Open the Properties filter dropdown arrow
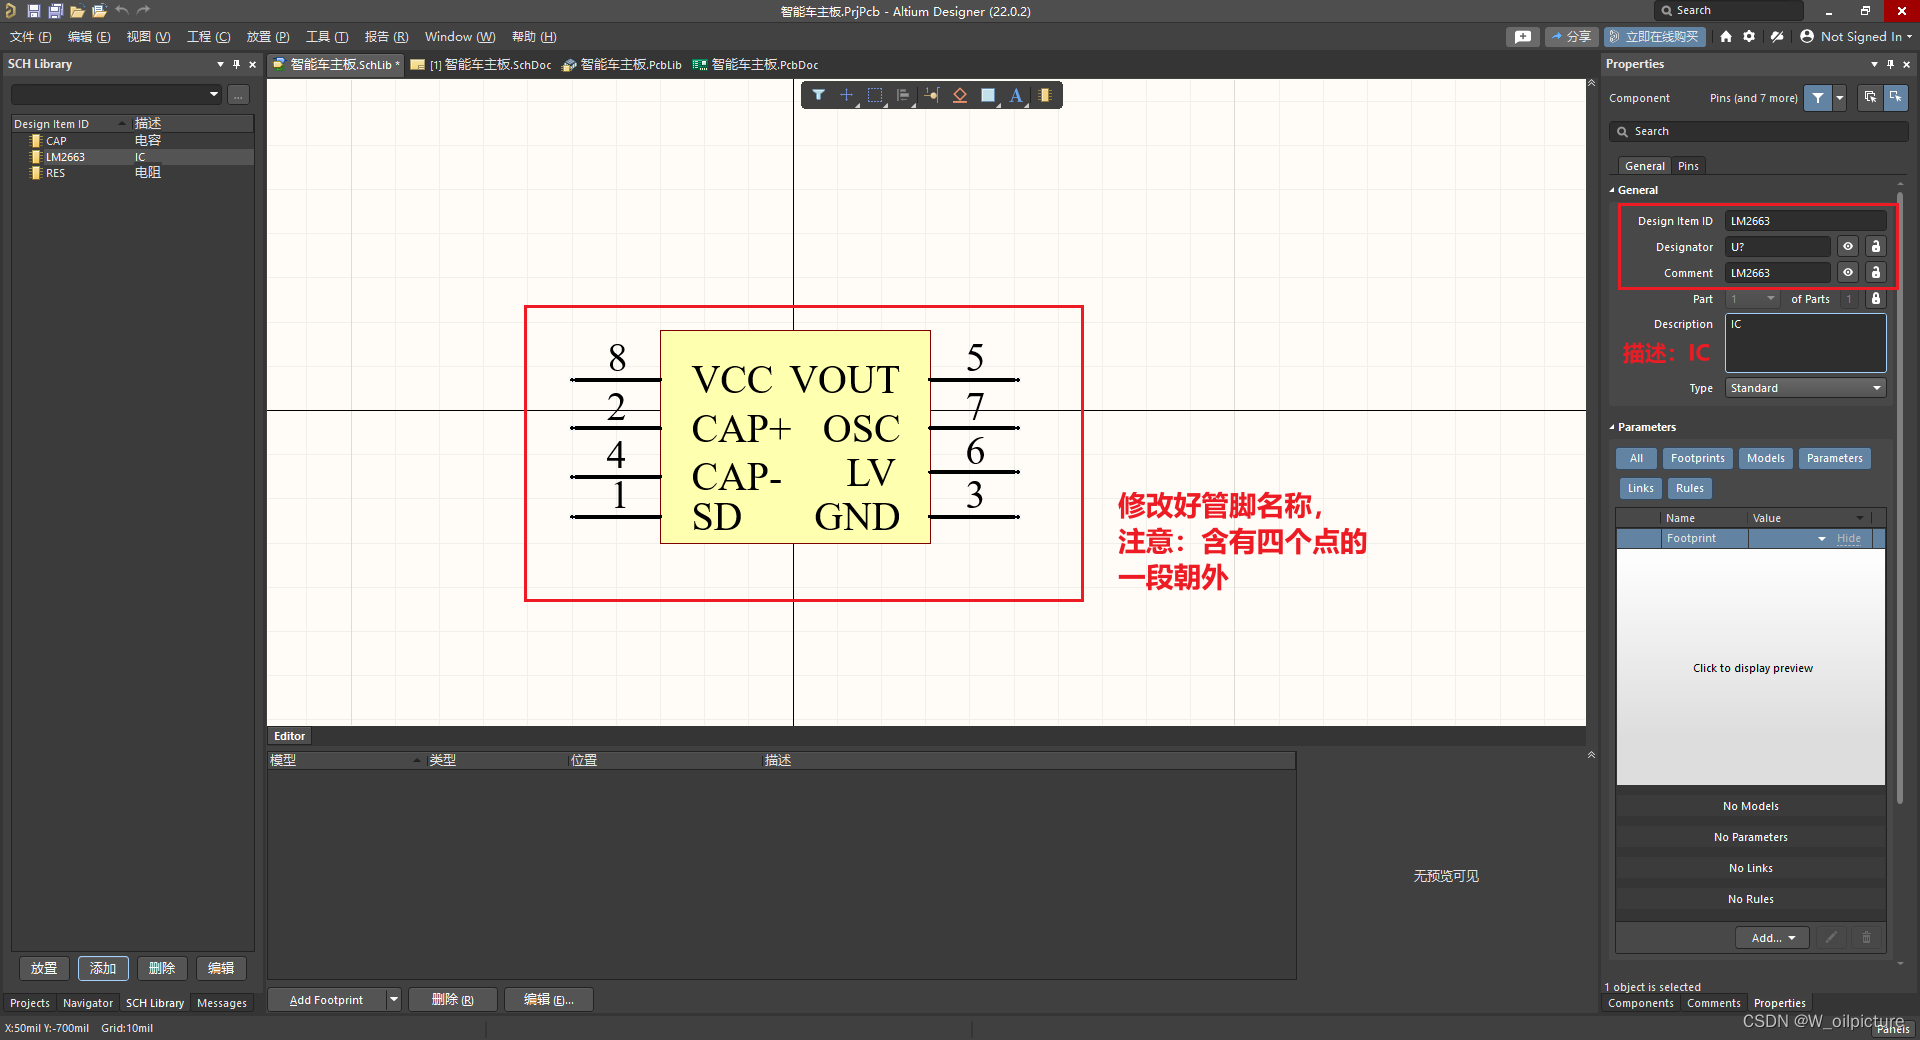Viewport: 1920px width, 1040px height. tap(1839, 98)
